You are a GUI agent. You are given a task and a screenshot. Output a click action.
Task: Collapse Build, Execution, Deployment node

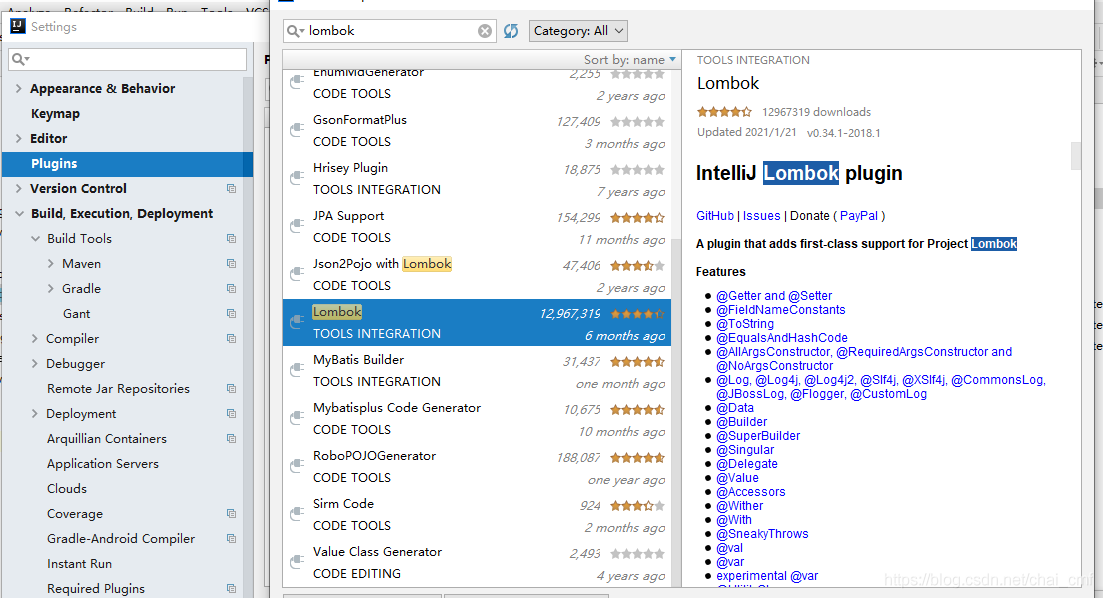[x=19, y=214]
